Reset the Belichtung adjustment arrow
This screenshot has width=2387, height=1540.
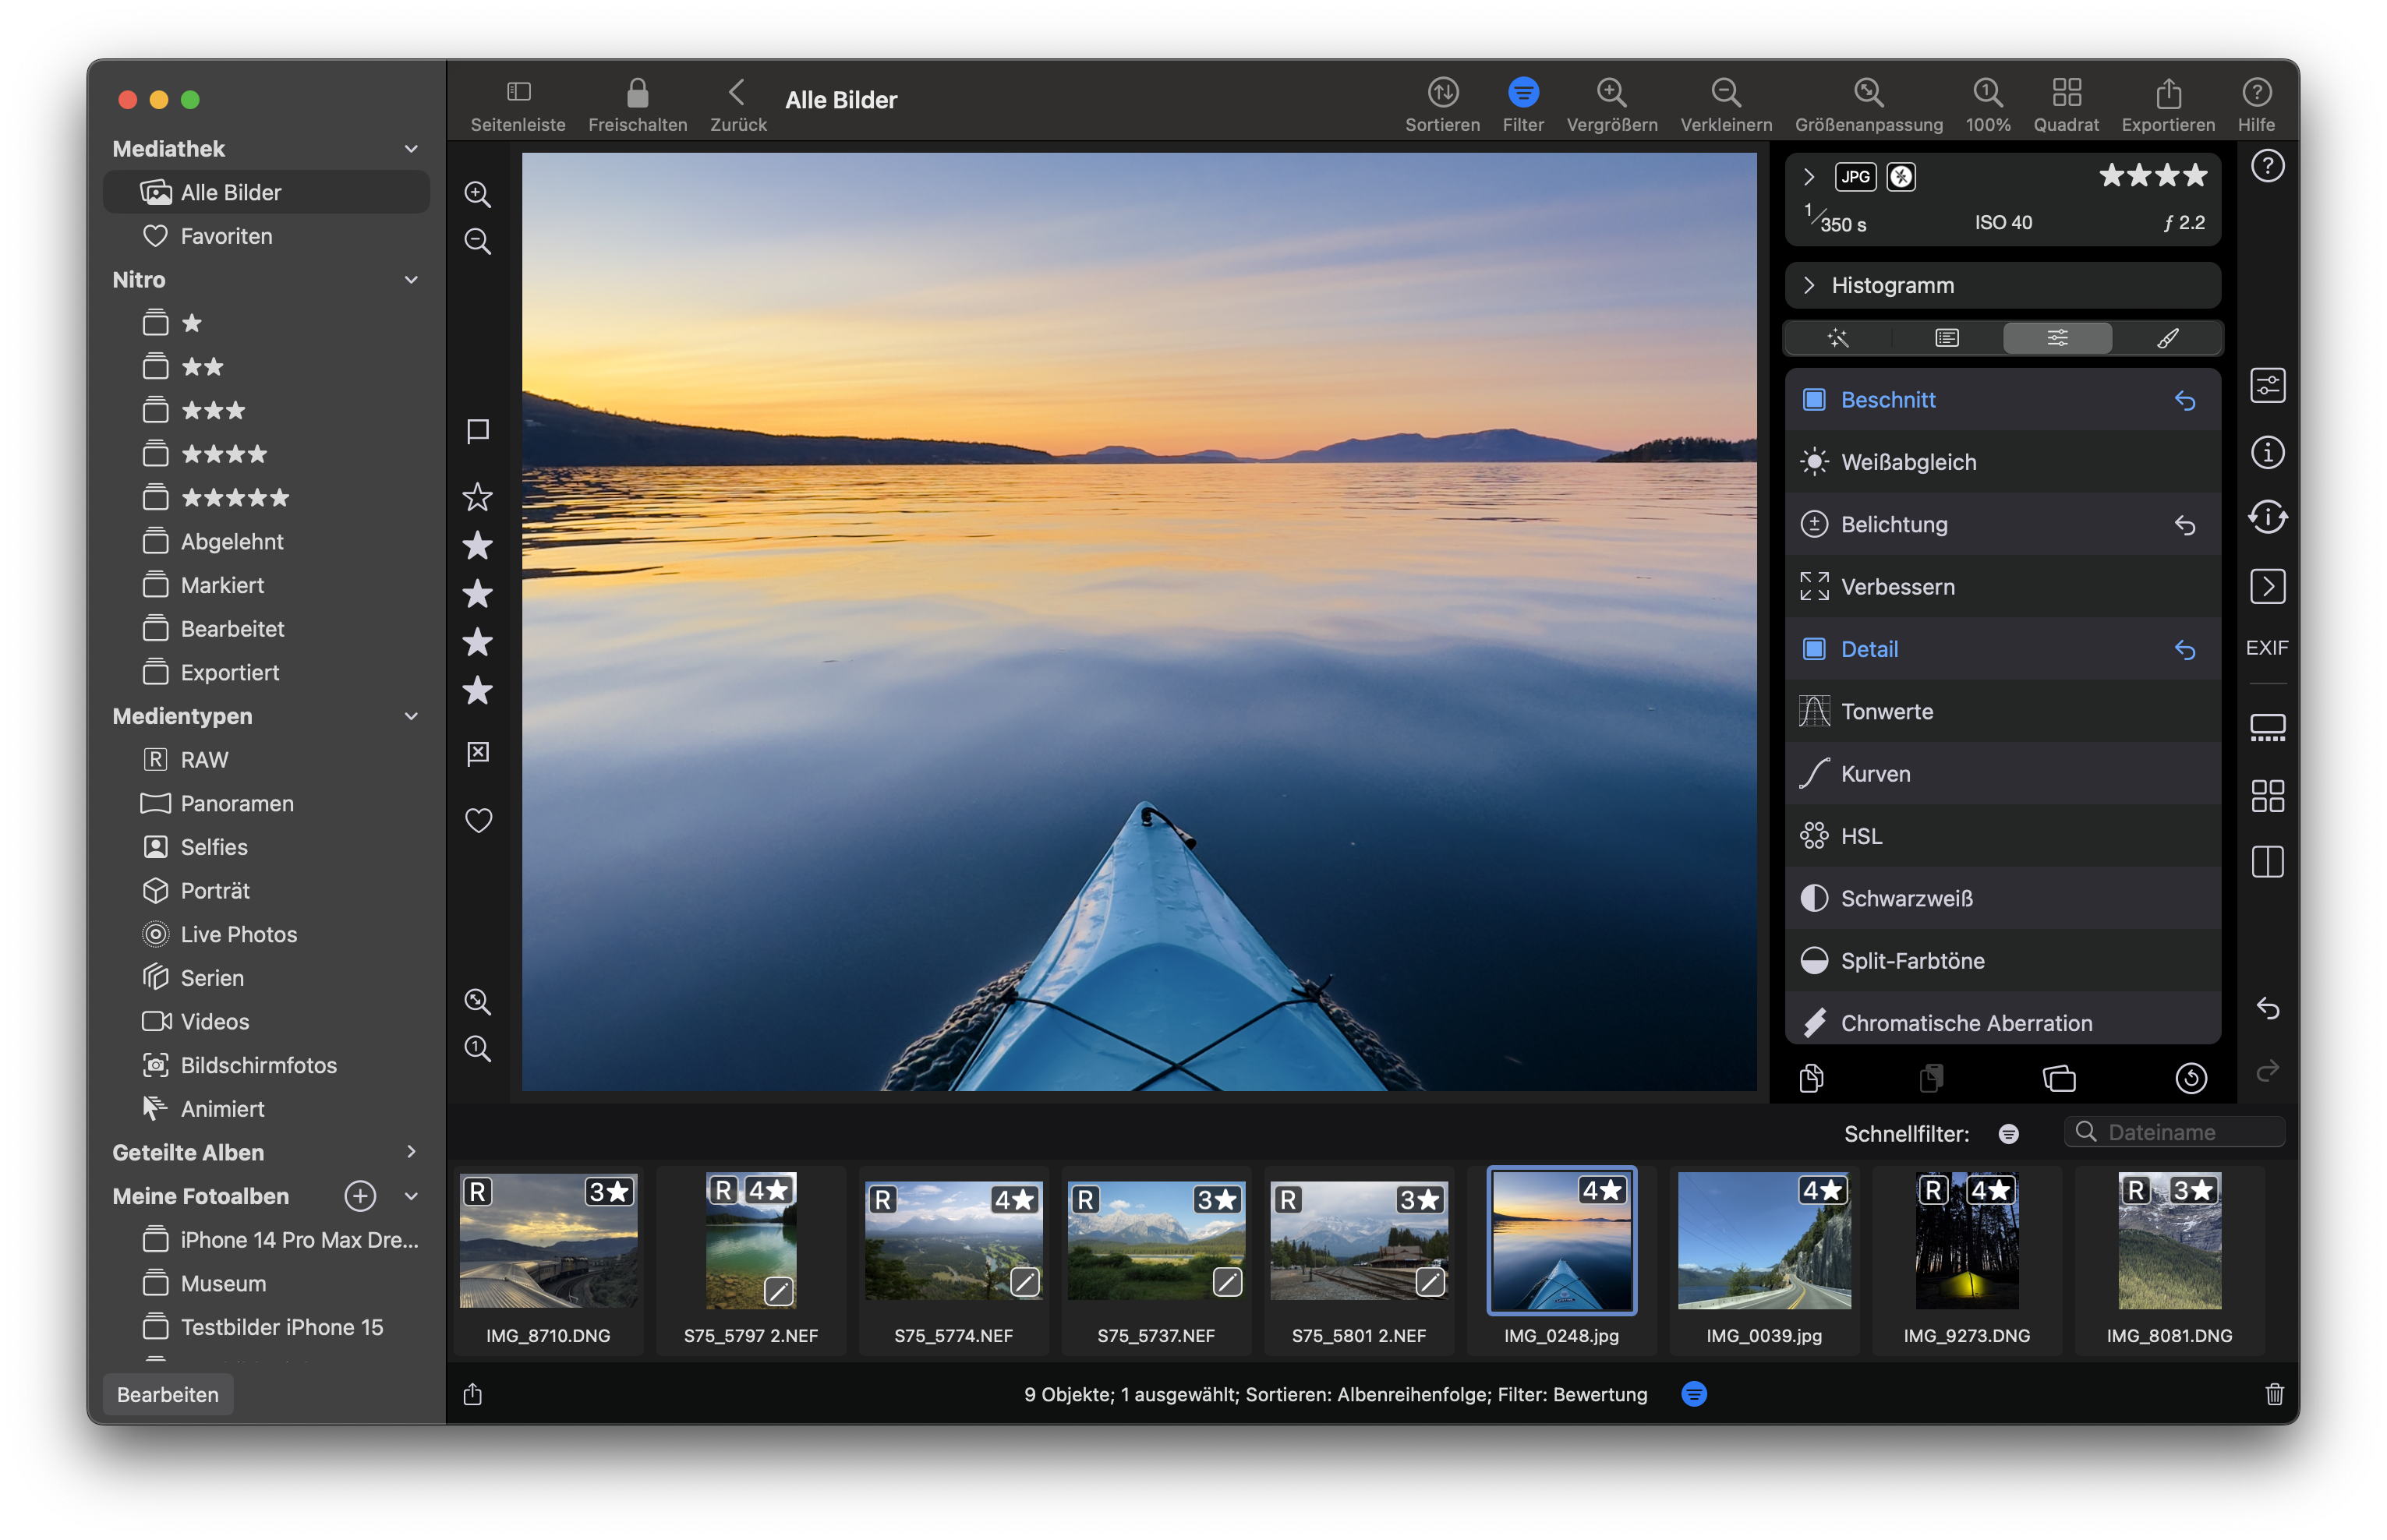coord(2185,525)
